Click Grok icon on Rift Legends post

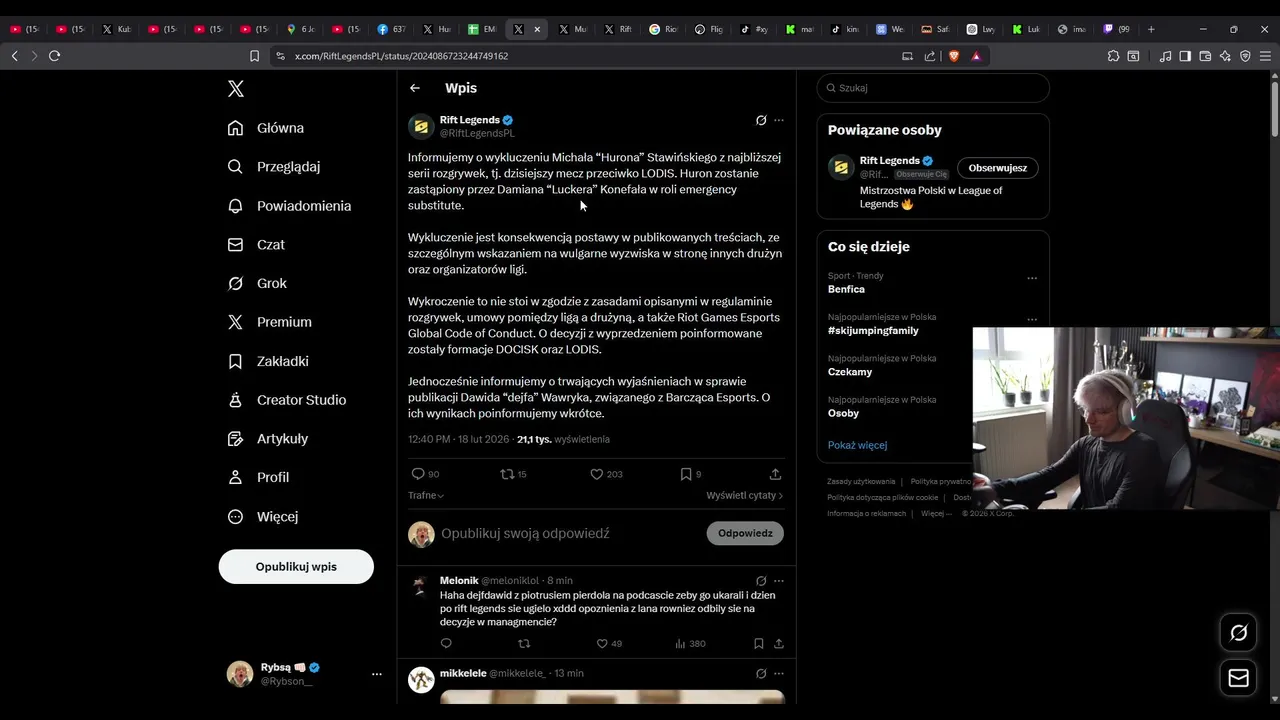pos(761,120)
